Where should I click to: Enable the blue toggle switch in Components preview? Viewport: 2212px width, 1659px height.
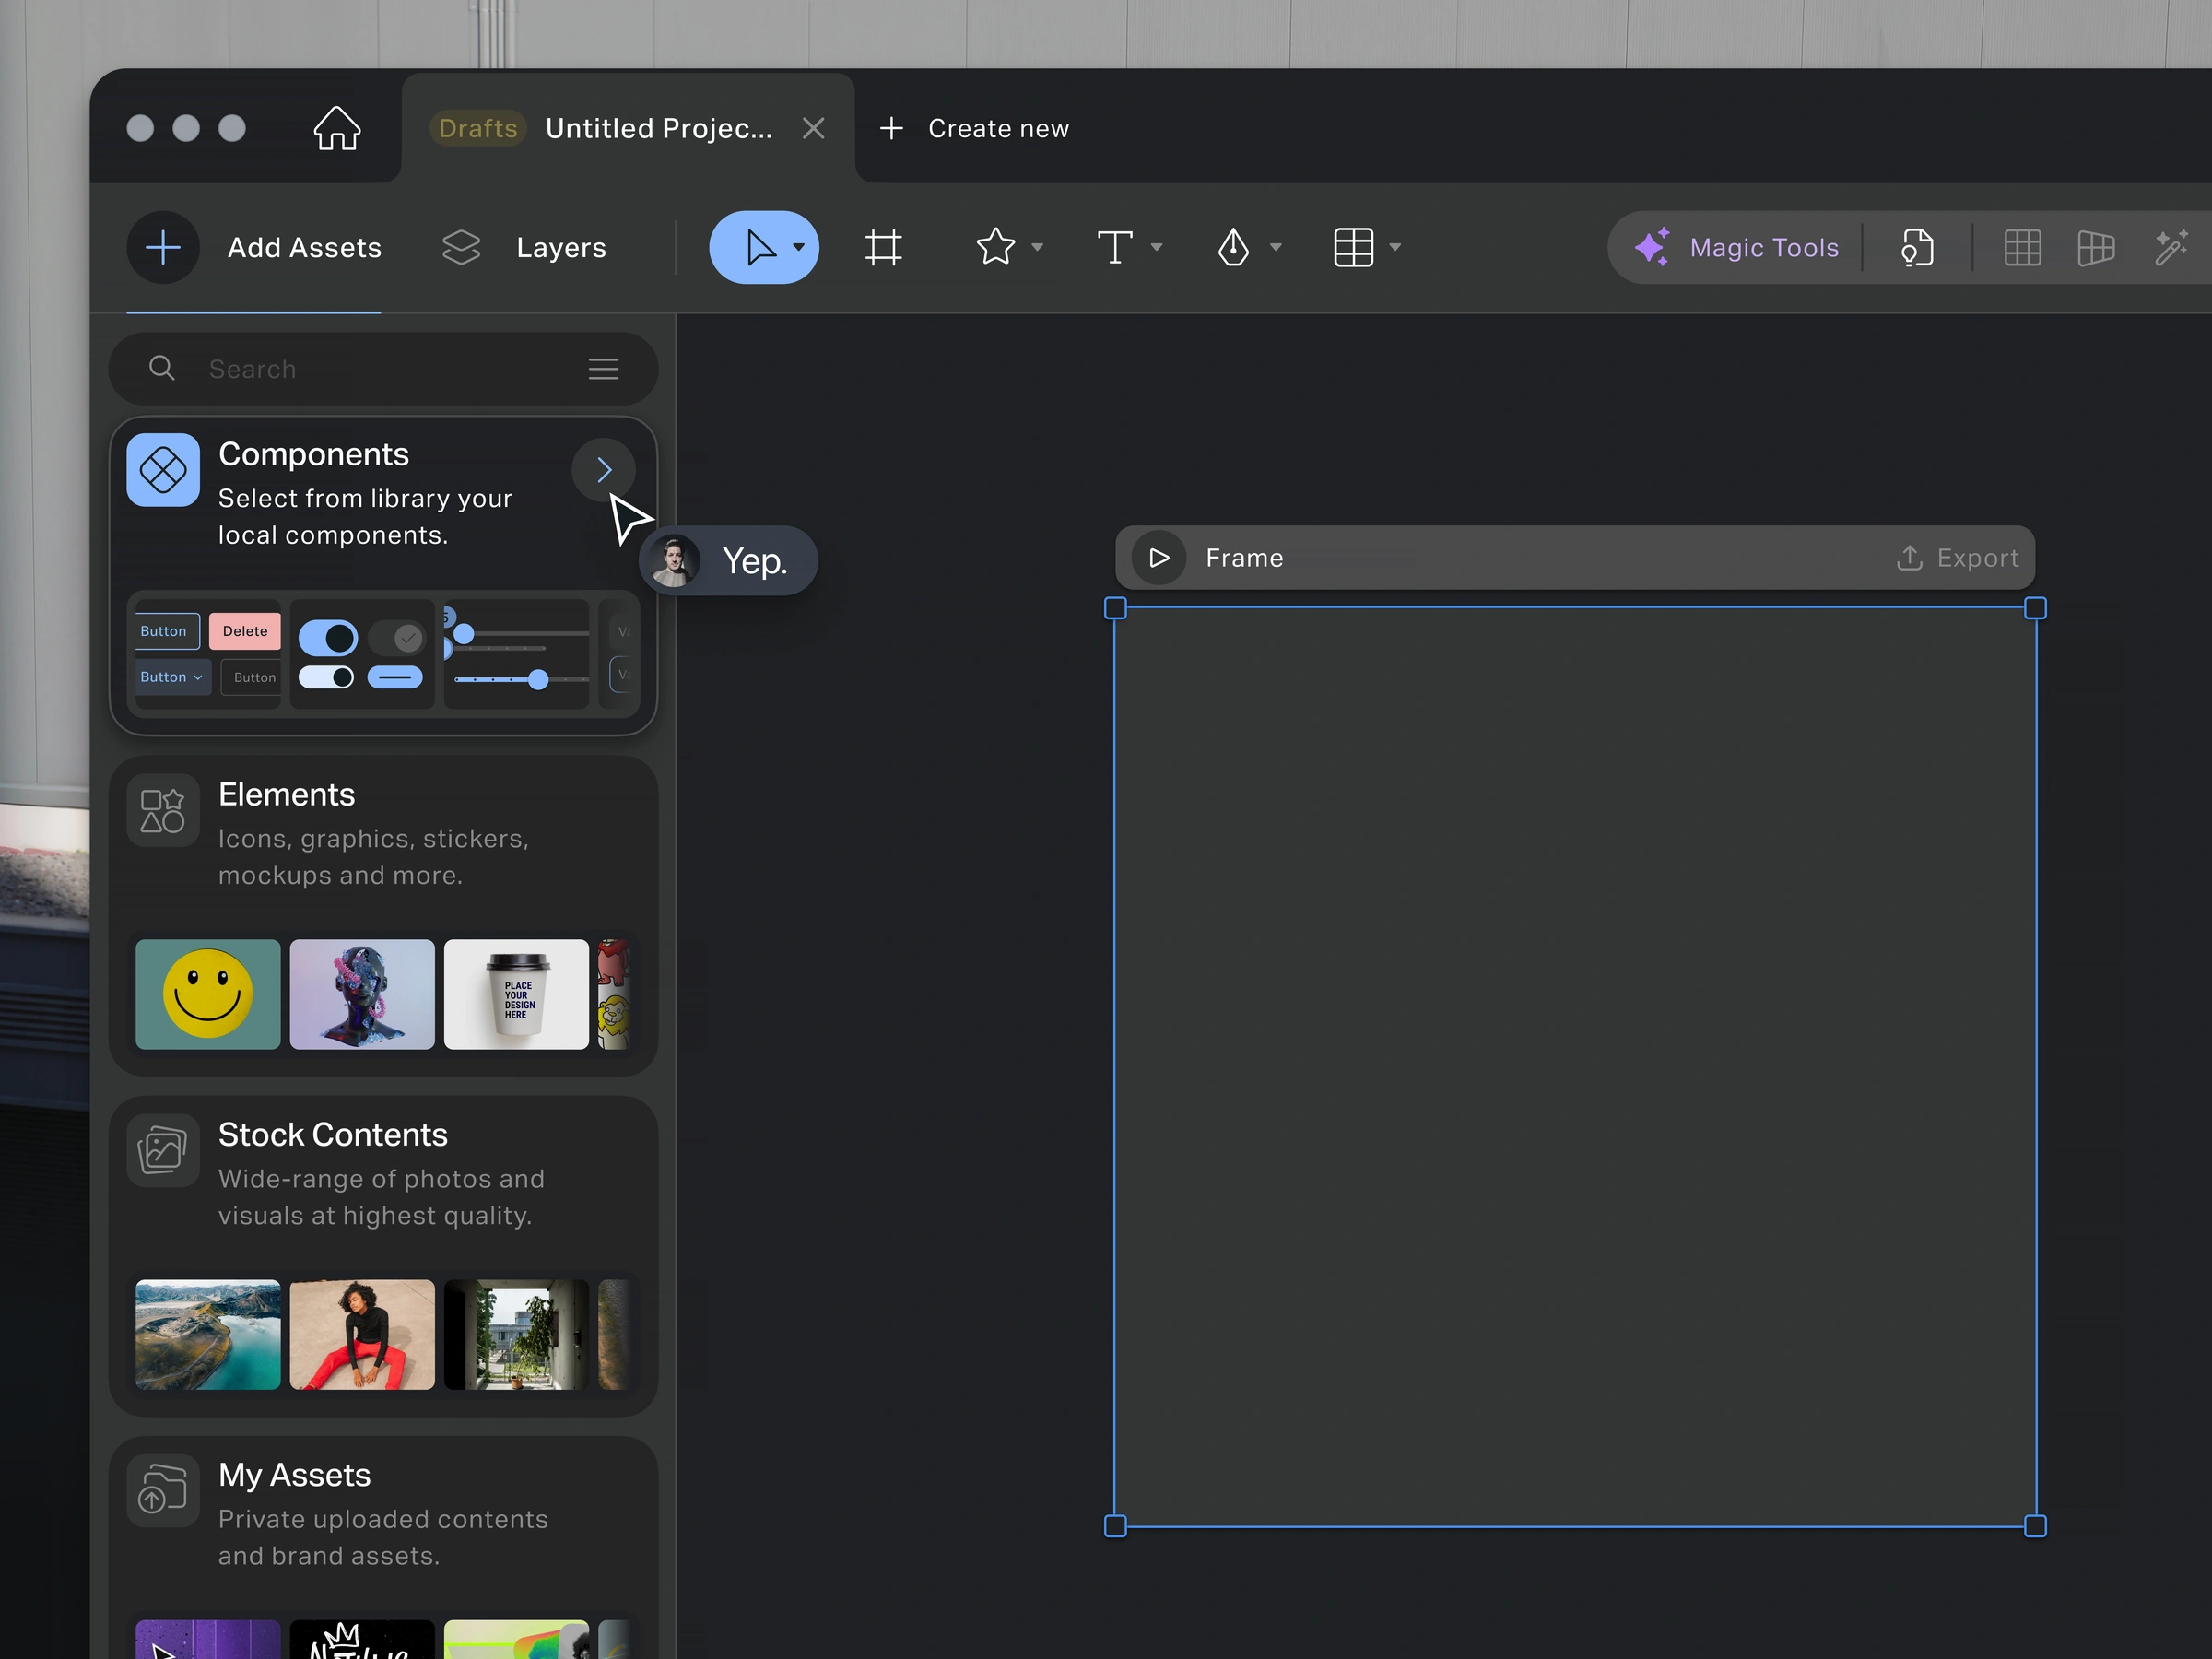pos(330,637)
